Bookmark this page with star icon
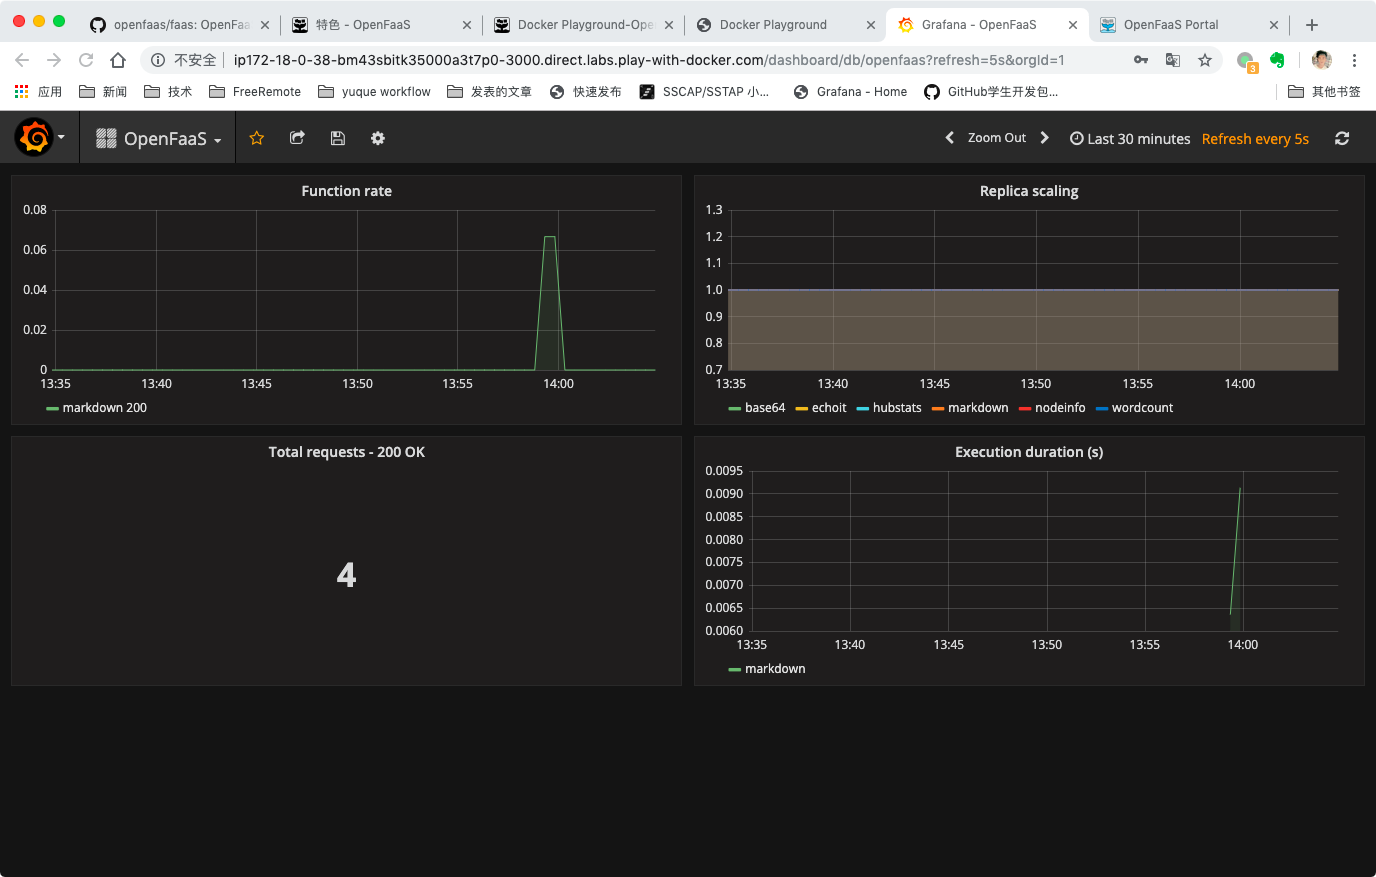This screenshot has width=1376, height=877. click(1205, 60)
